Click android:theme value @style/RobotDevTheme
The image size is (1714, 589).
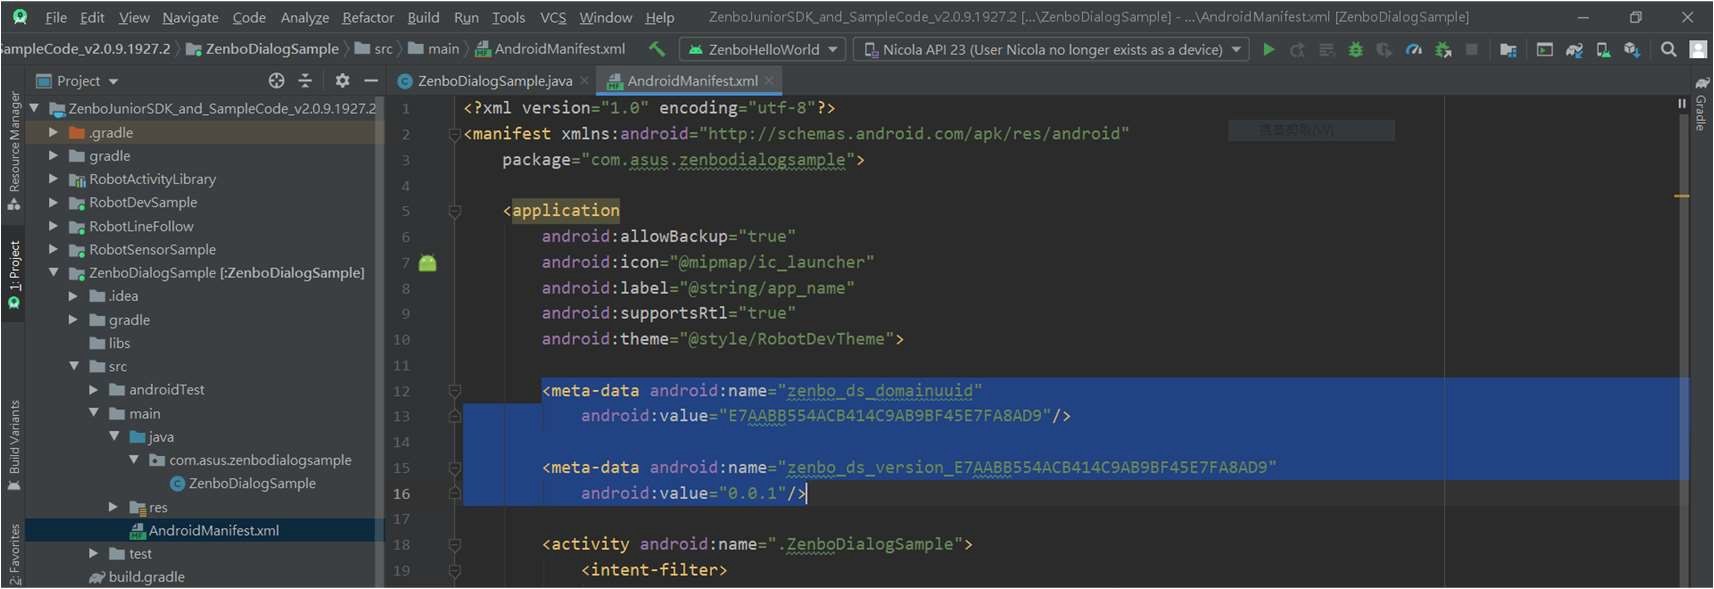(x=786, y=339)
